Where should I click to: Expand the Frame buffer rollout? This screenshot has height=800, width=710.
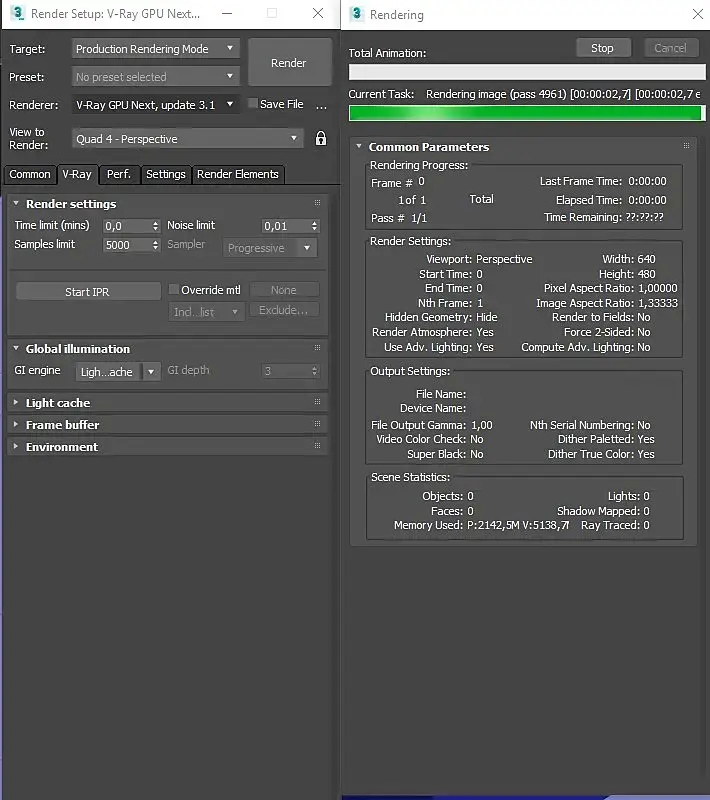pyautogui.click(x=16, y=424)
